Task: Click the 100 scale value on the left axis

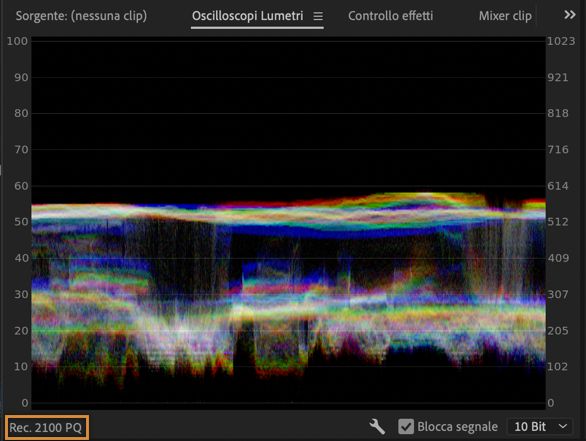Action: point(17,41)
